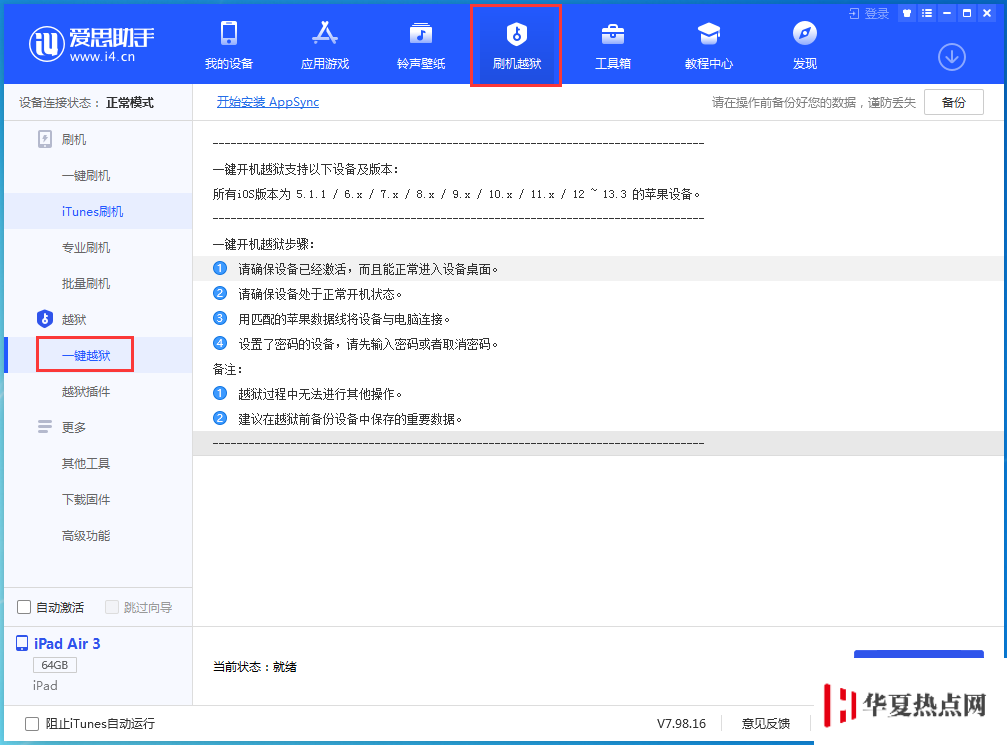Click the skin shirt icon in title bar
Image resolution: width=1007 pixels, height=745 pixels.
[907, 13]
